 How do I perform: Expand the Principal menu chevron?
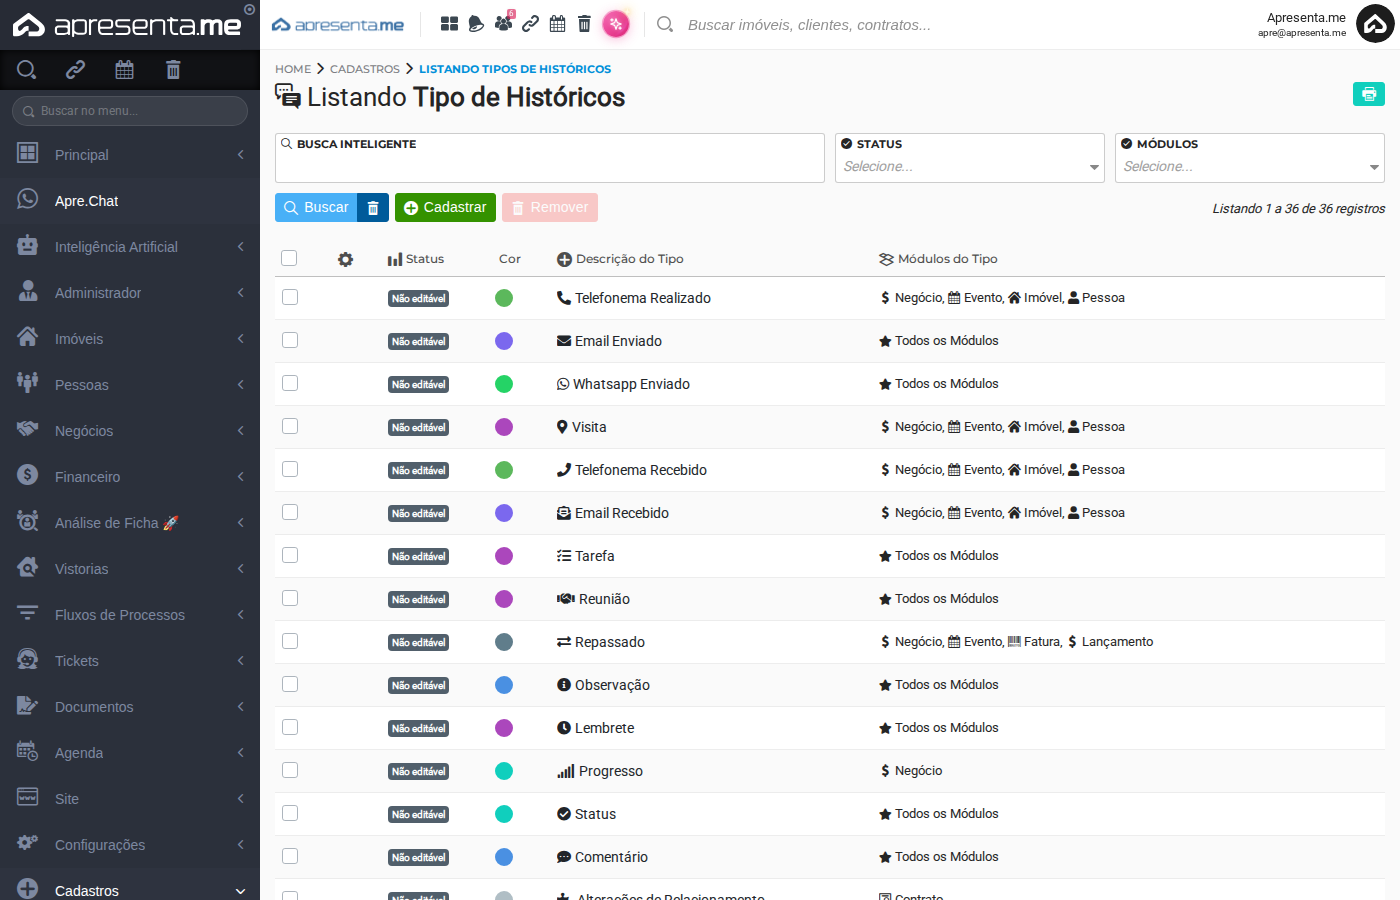(x=241, y=155)
